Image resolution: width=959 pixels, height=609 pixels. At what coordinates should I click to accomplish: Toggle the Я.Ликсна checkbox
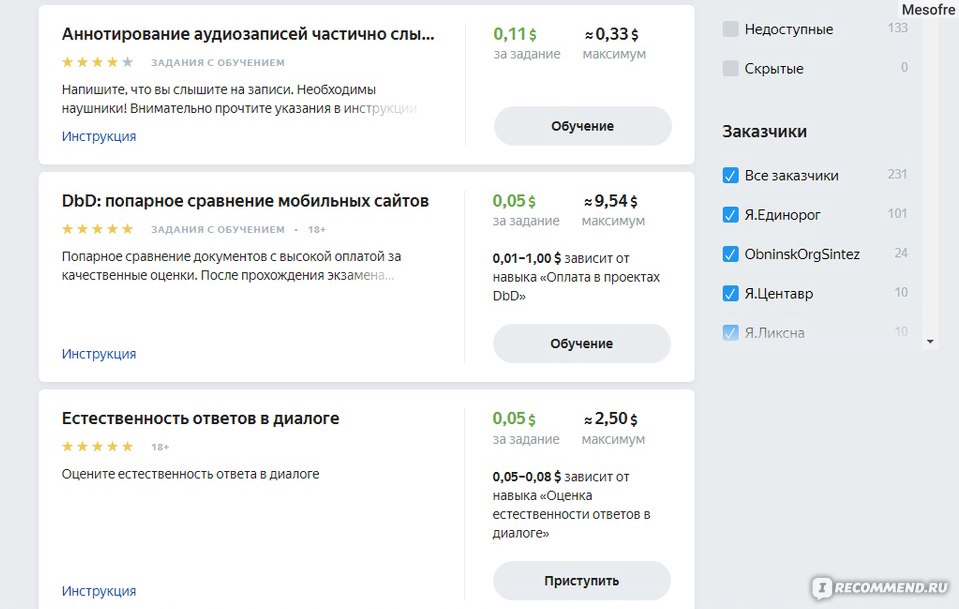[x=730, y=333]
